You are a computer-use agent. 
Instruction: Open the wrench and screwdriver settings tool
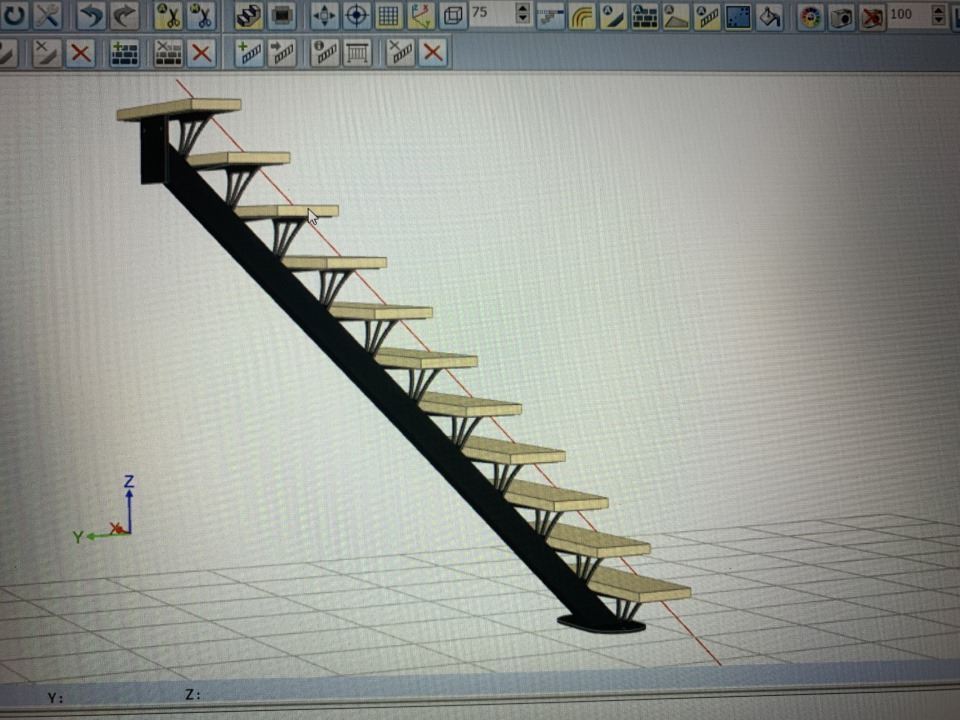click(48, 15)
